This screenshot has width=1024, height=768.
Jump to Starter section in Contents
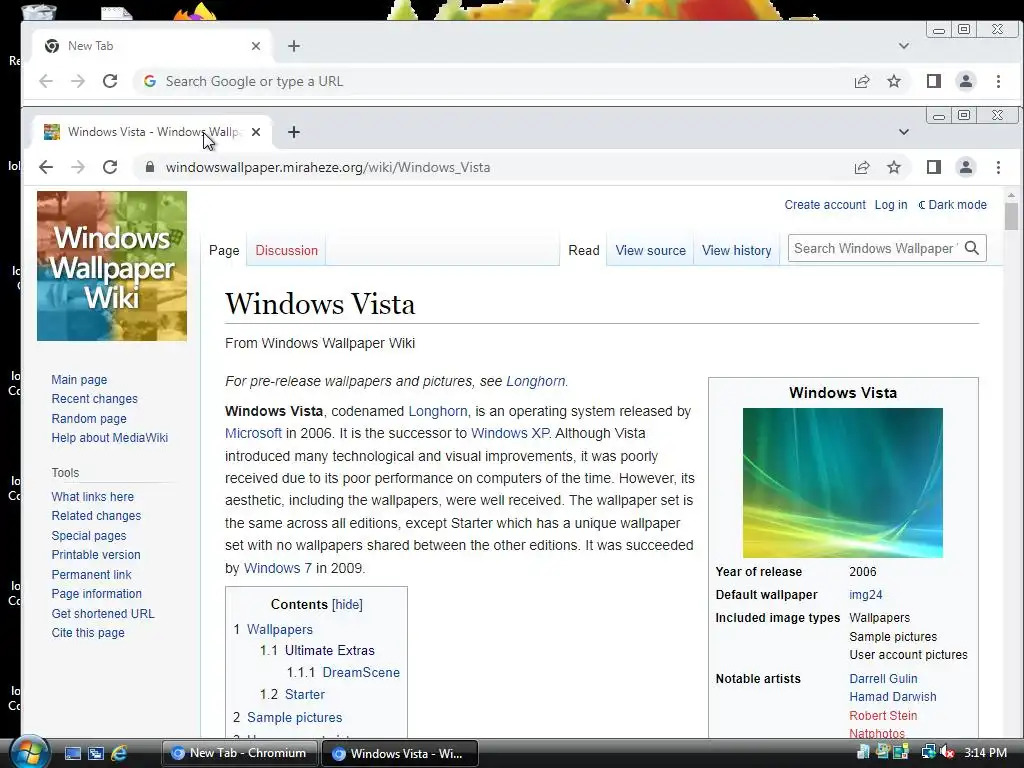[x=305, y=695]
